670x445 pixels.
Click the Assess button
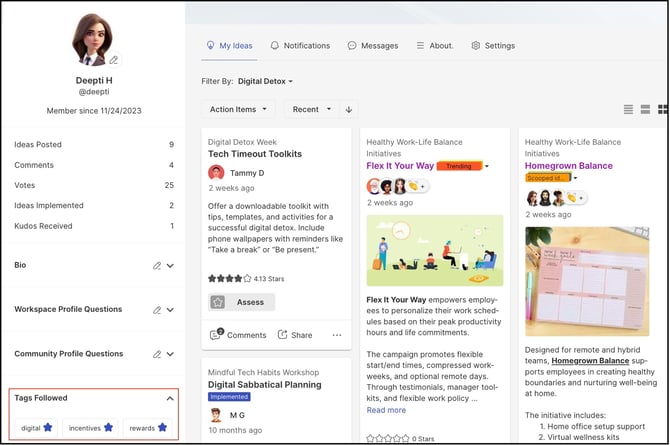pyautogui.click(x=241, y=302)
